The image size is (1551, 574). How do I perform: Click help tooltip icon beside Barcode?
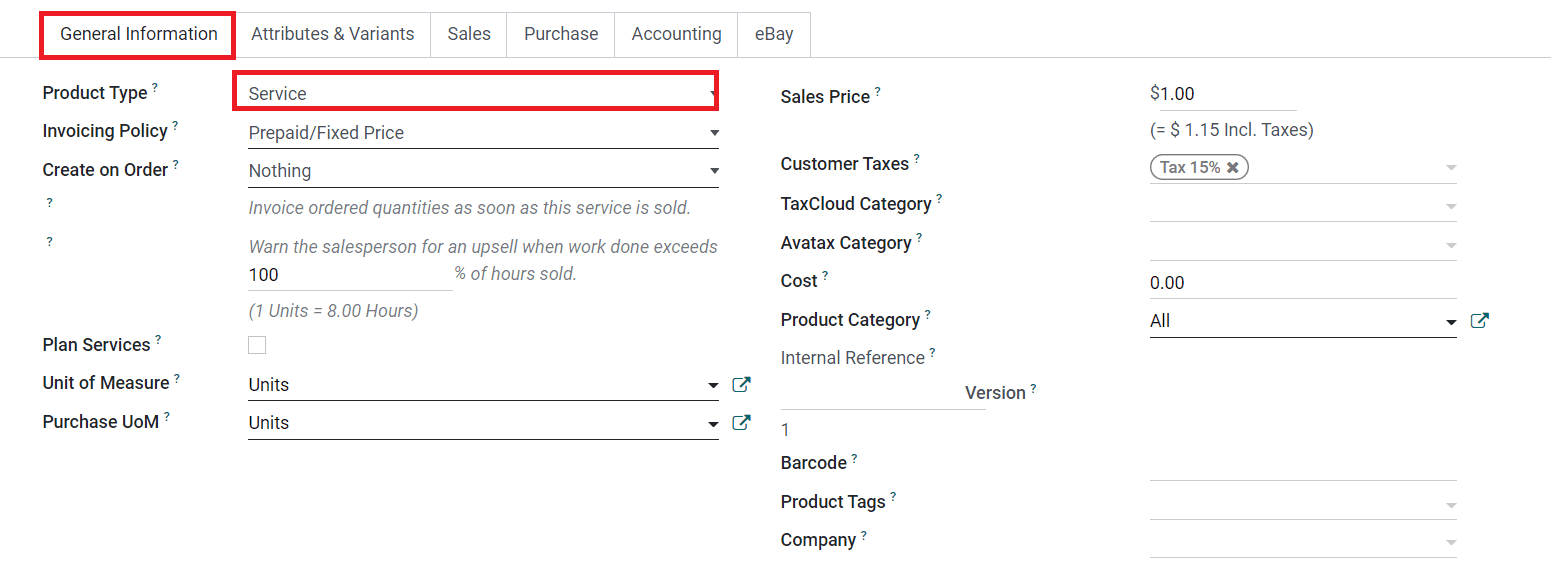point(855,458)
